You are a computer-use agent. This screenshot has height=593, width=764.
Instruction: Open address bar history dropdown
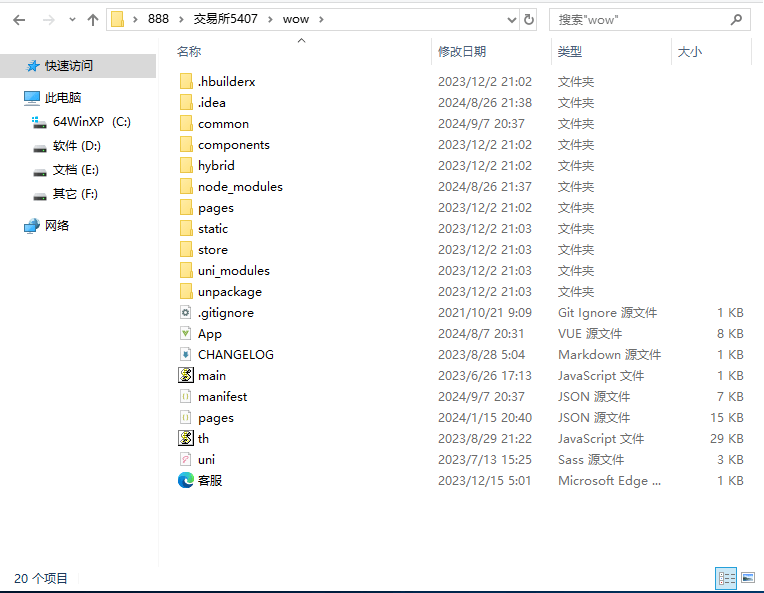coord(512,20)
